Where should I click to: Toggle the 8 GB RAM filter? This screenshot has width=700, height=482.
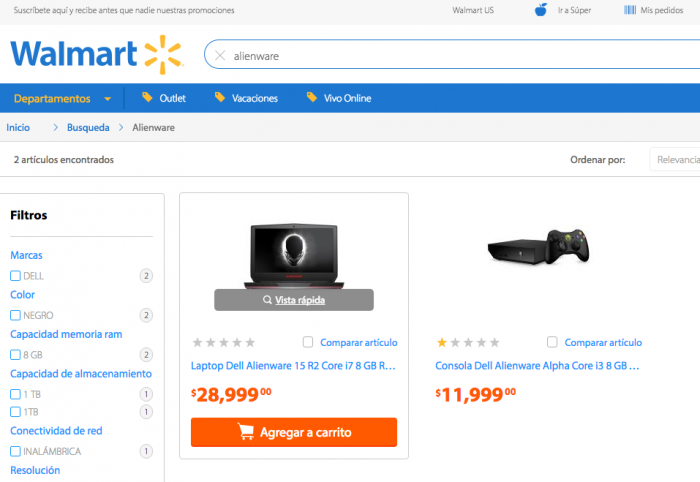click(16, 354)
